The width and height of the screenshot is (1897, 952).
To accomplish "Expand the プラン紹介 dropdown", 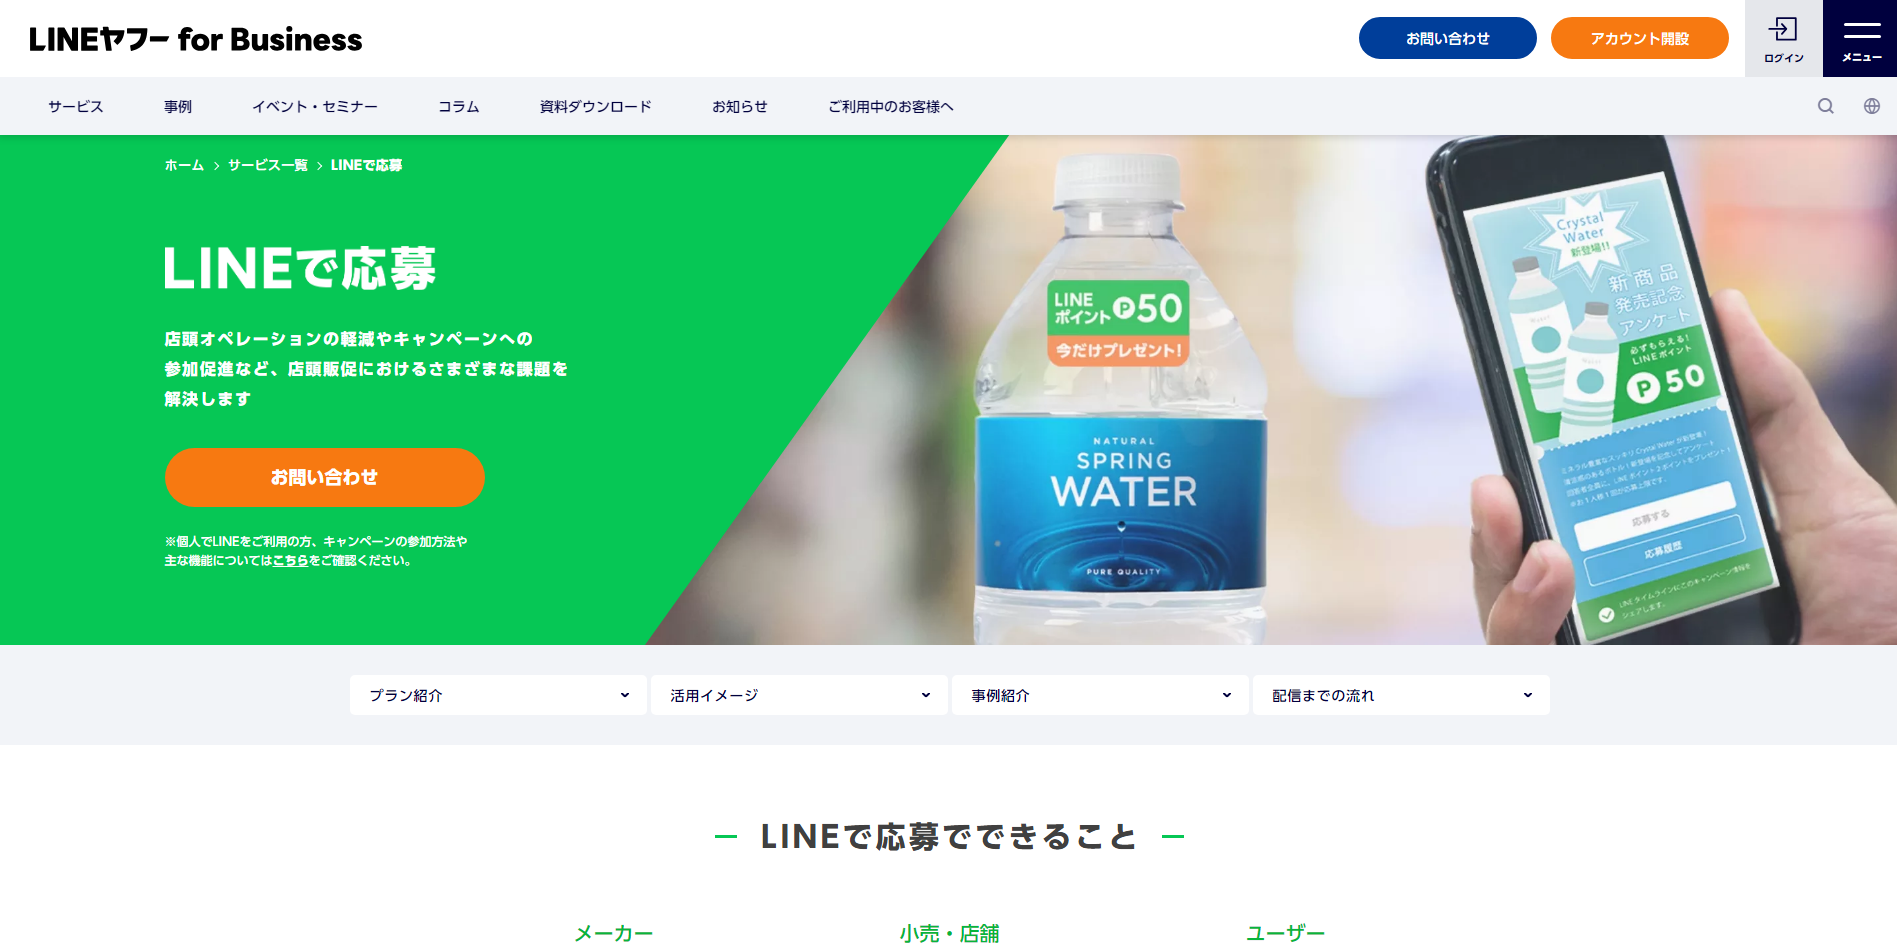I will [x=498, y=695].
